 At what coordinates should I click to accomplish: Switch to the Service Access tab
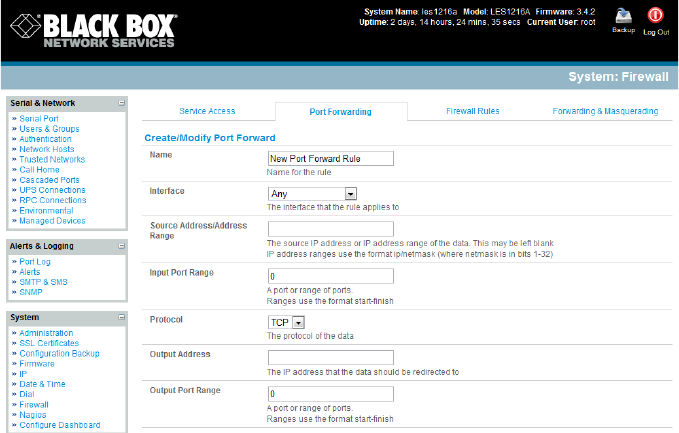click(207, 111)
